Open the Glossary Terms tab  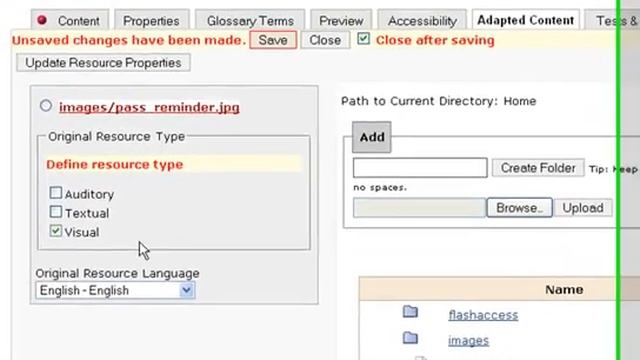[250, 21]
